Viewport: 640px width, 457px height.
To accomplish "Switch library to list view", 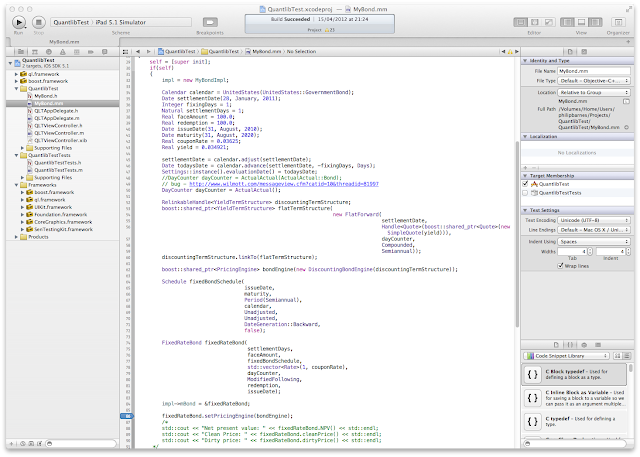I will (x=627, y=356).
